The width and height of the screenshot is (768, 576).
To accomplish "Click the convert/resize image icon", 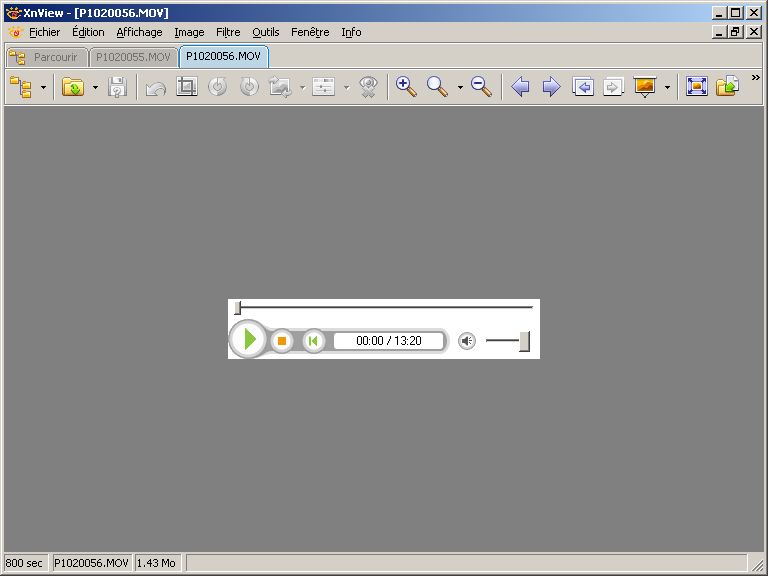I will (280, 87).
